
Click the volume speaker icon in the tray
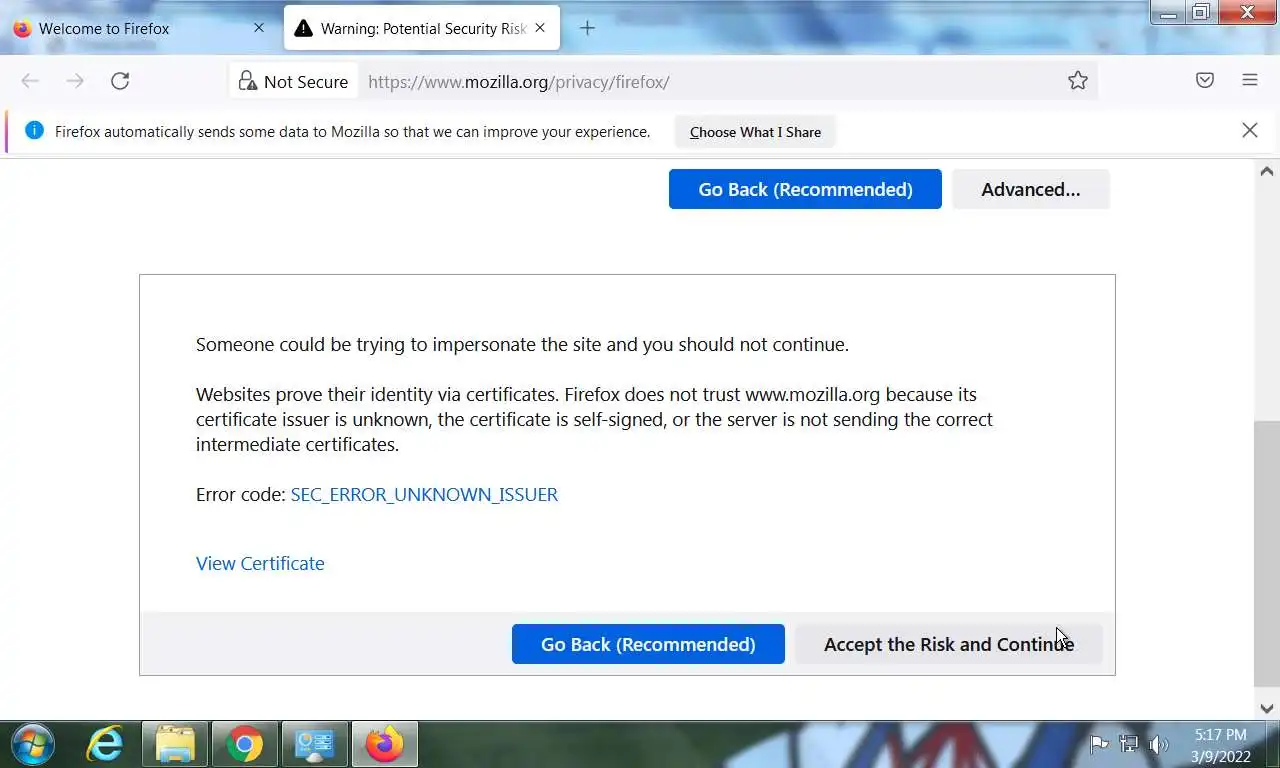[x=1159, y=744]
